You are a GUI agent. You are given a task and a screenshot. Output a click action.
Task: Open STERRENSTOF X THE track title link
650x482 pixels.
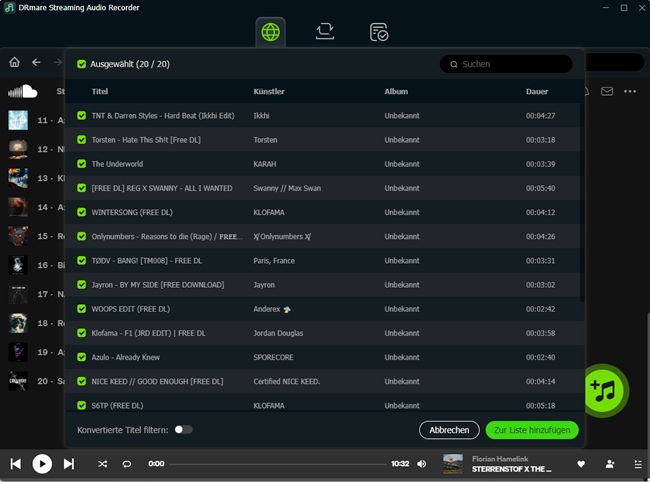pos(512,469)
